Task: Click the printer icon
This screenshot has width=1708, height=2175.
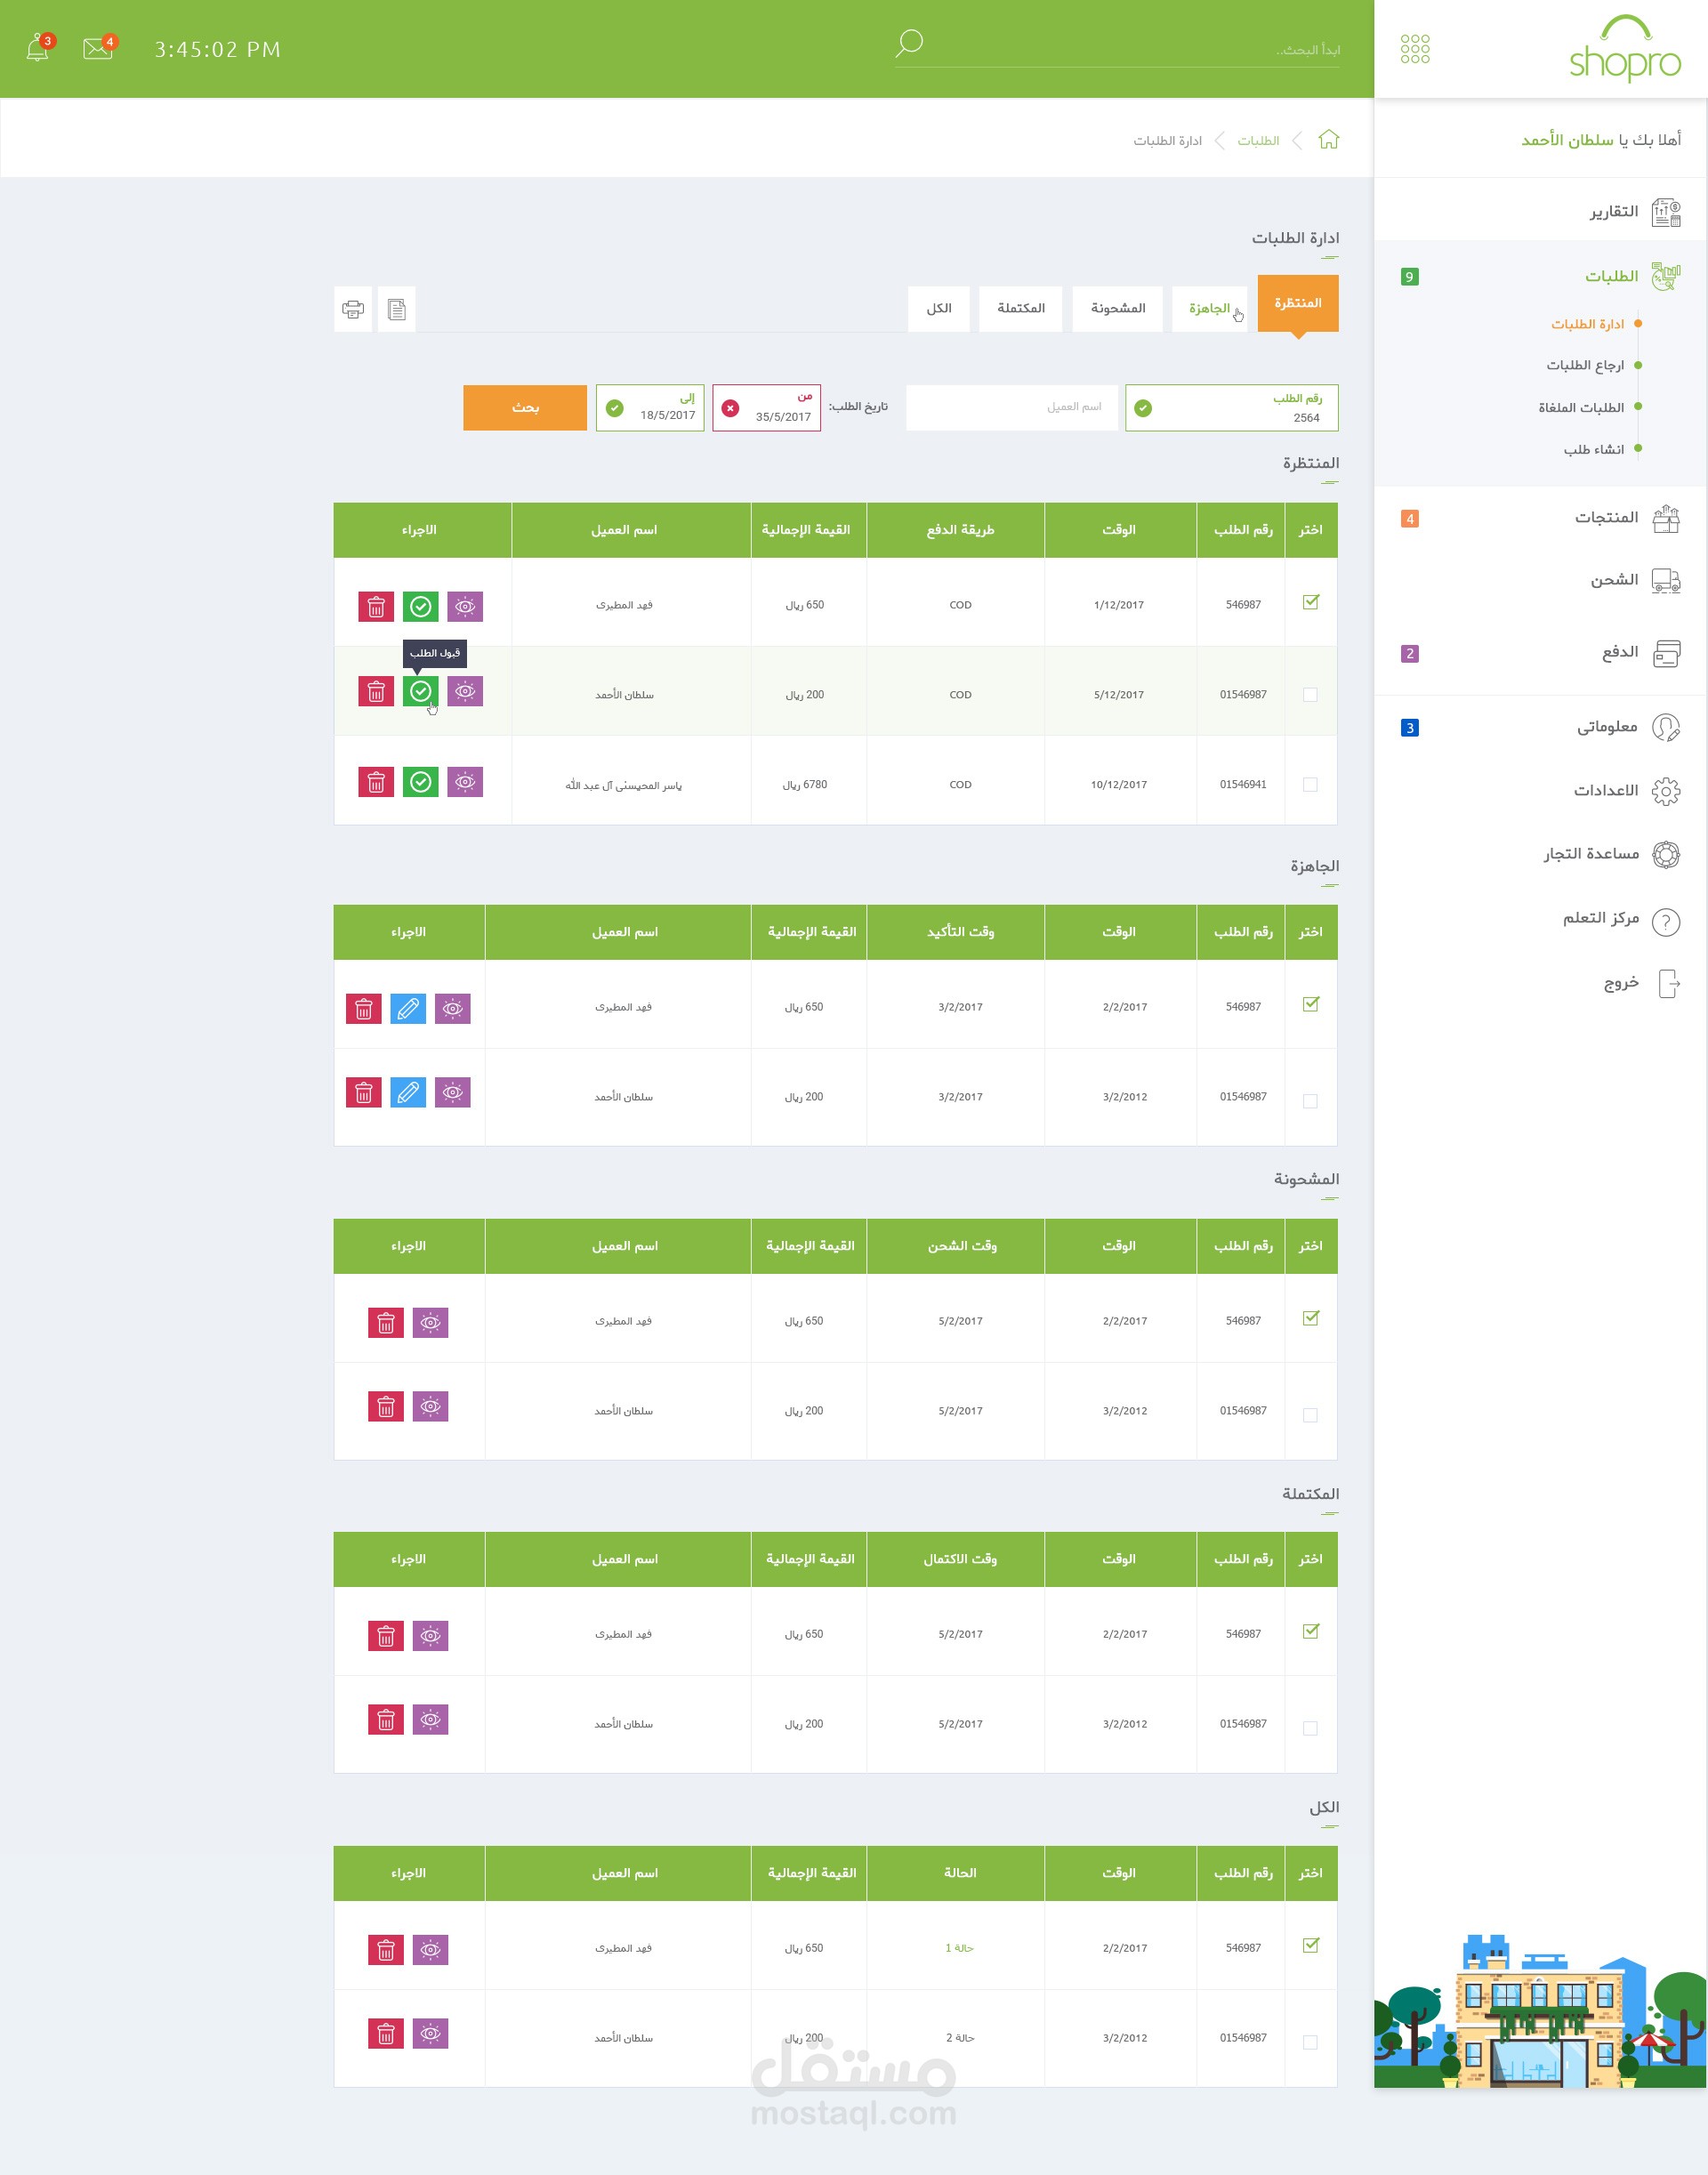Action: coord(353,309)
